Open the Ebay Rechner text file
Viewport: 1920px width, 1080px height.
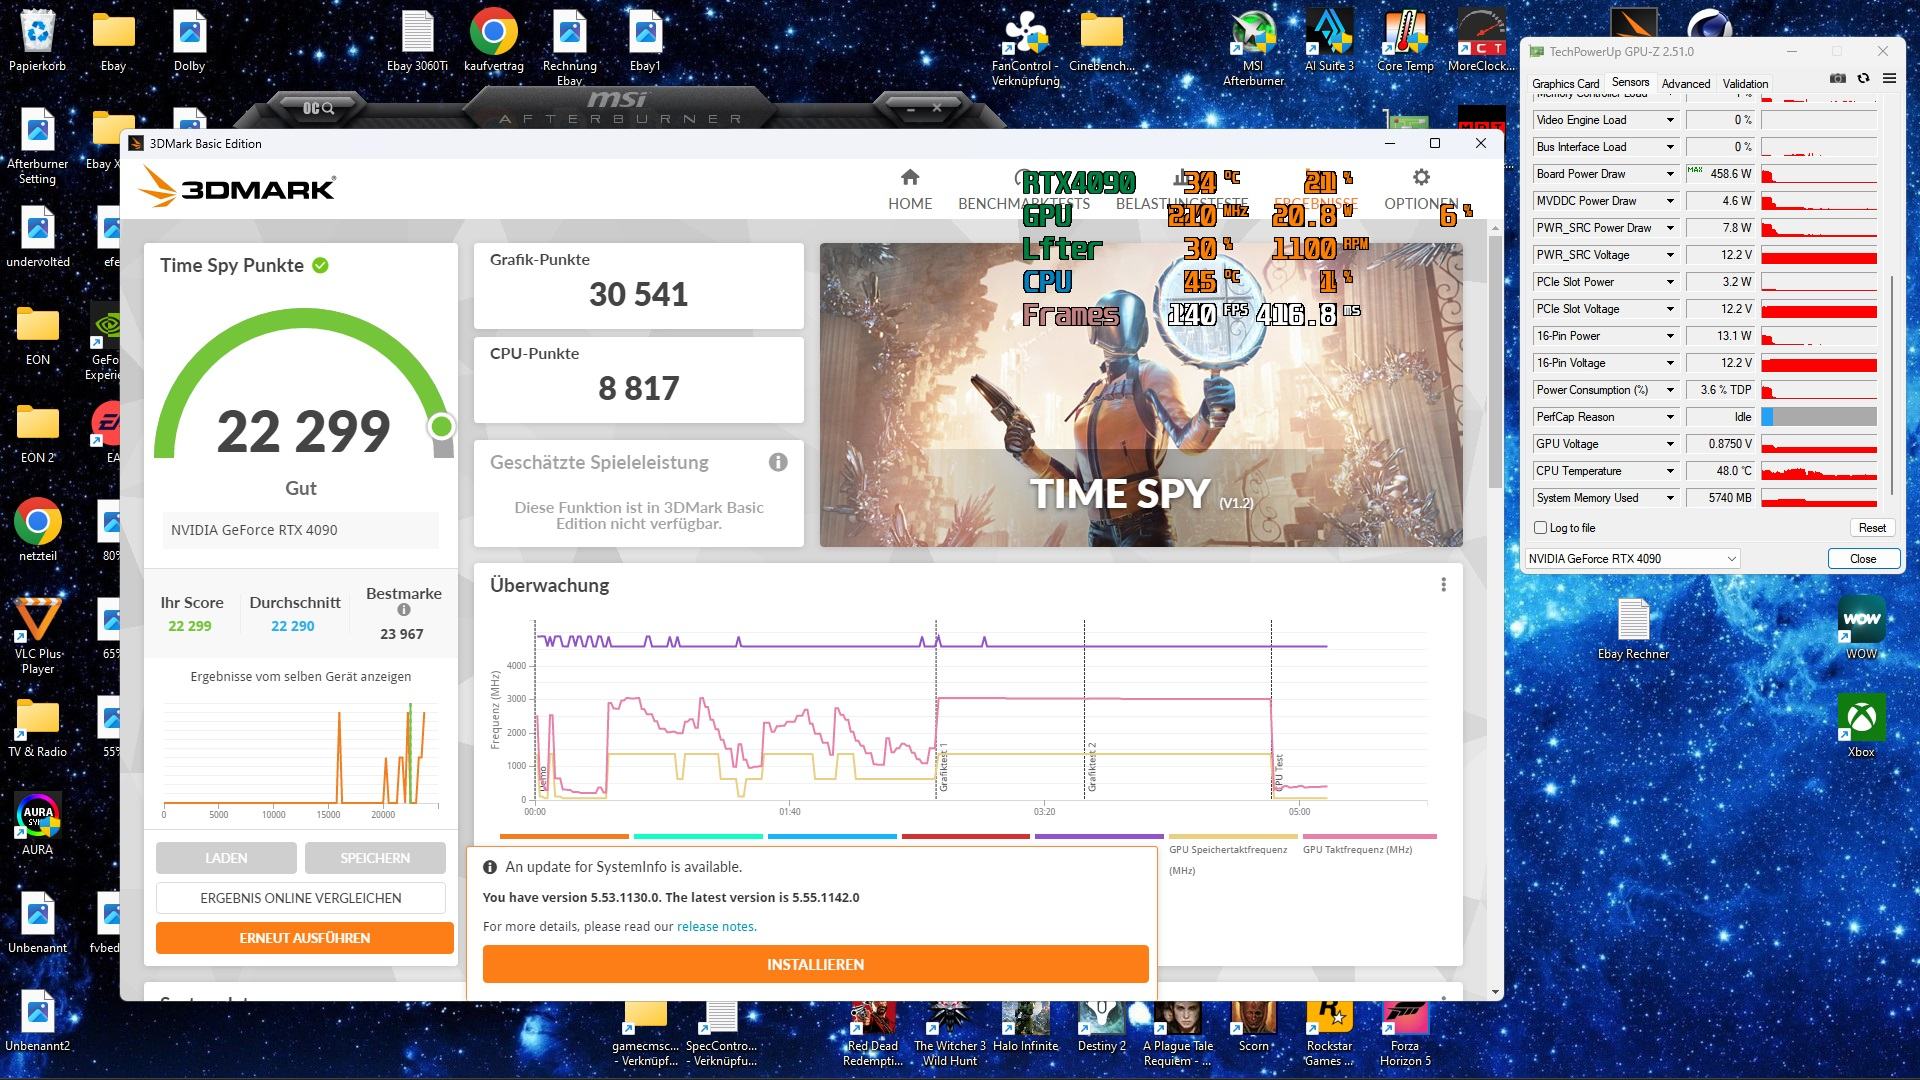click(x=1633, y=628)
